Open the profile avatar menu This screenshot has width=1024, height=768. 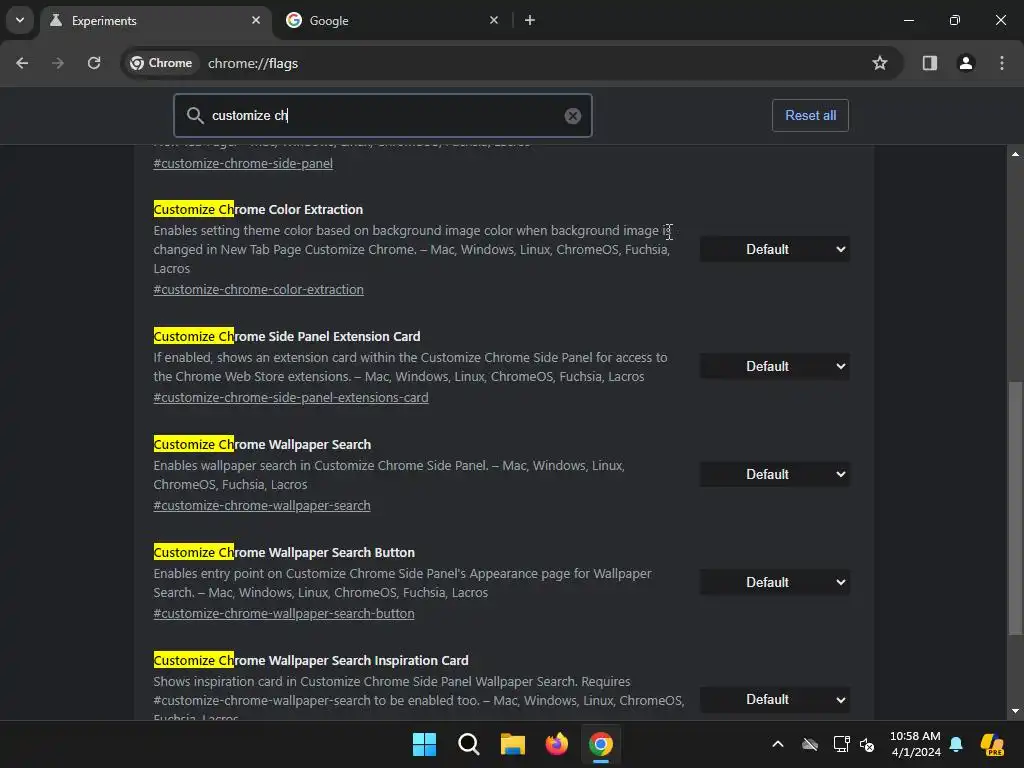pyautogui.click(x=966, y=63)
